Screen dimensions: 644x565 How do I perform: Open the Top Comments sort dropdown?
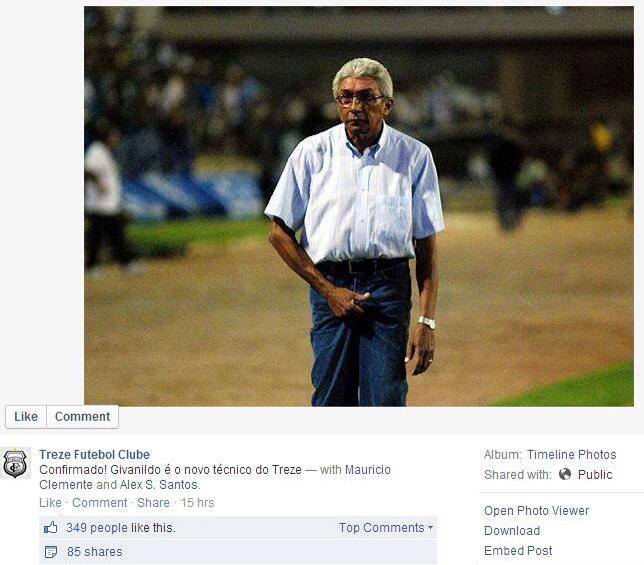386,528
